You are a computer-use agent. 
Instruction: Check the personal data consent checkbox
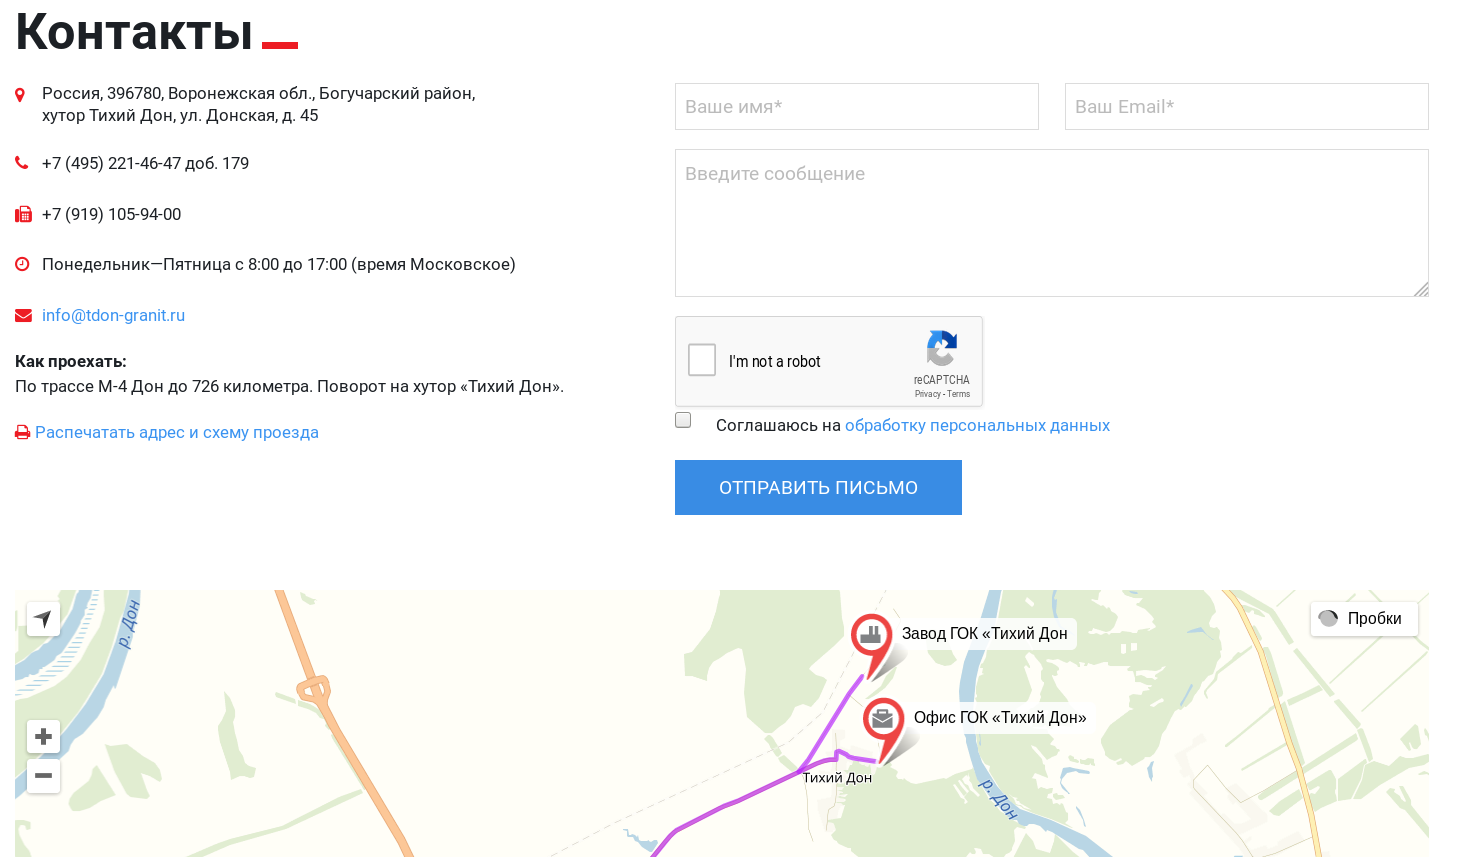point(683,420)
